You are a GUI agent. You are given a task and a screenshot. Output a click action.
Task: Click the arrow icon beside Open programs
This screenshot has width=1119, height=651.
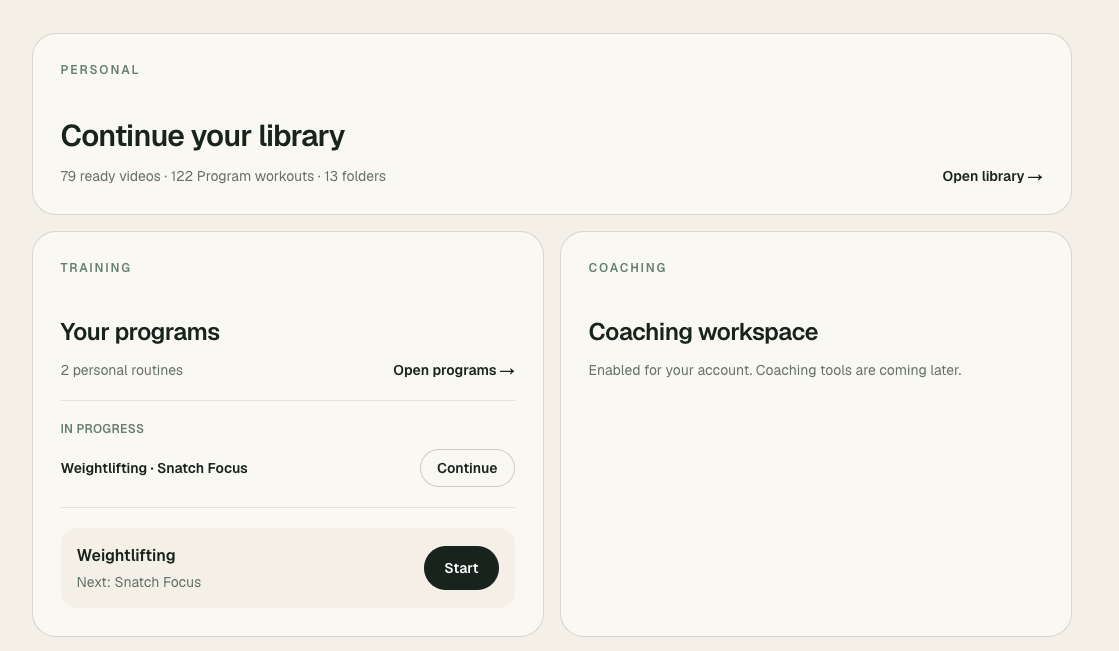click(x=507, y=371)
